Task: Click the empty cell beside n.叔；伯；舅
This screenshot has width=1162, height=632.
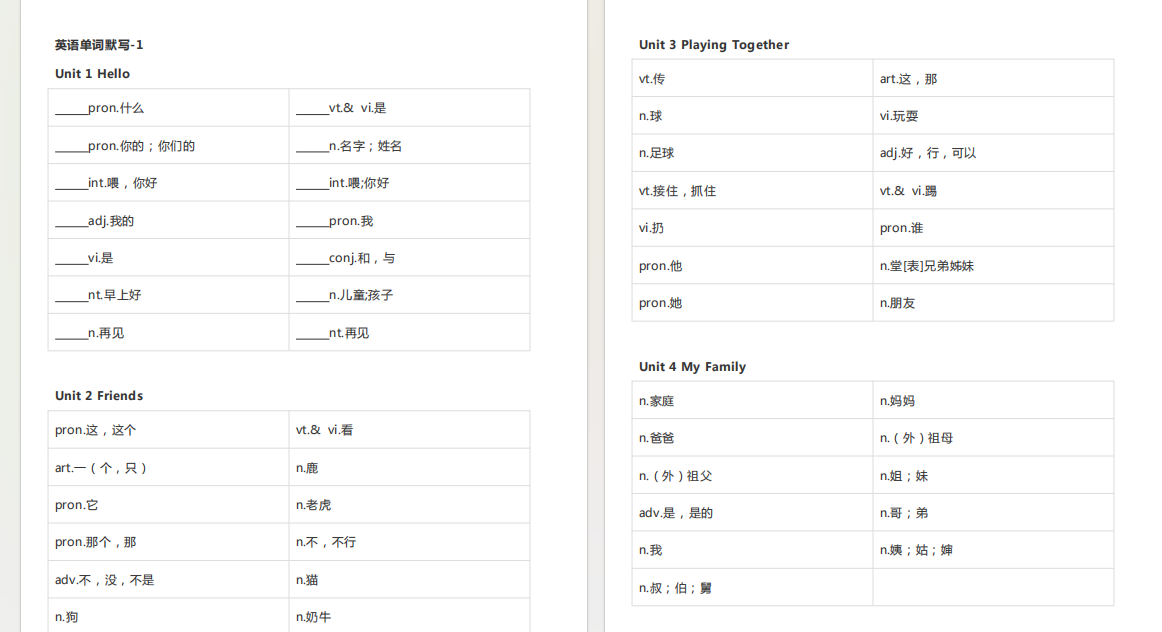Action: [x=993, y=588]
